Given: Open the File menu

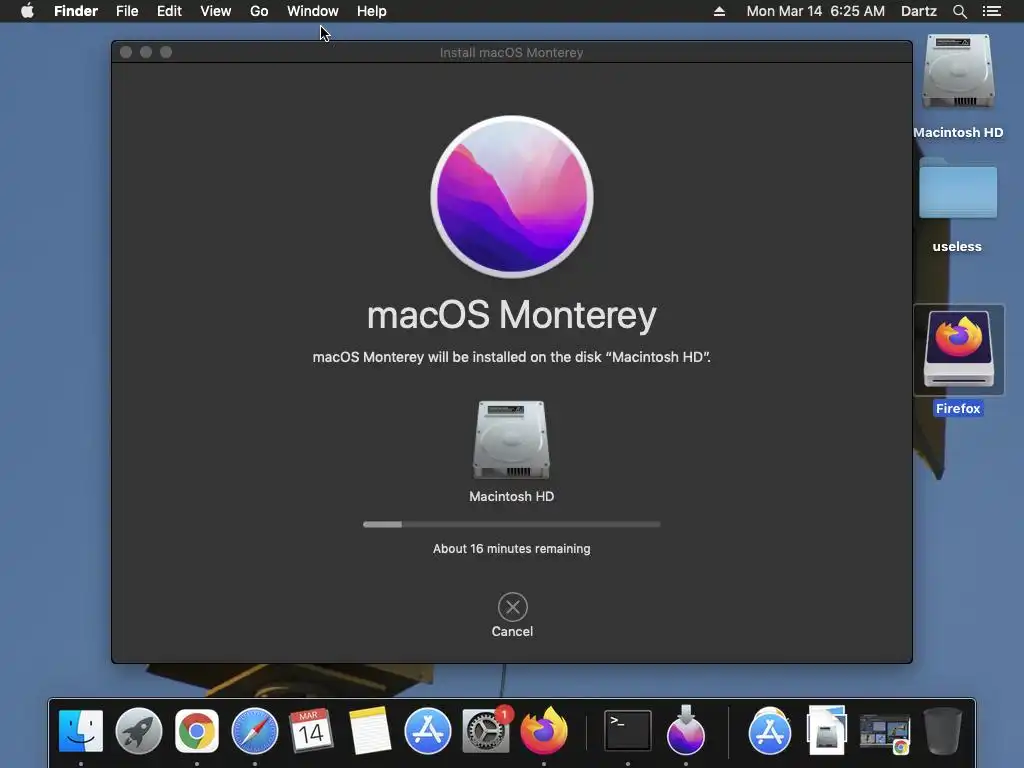Looking at the screenshot, I should [127, 11].
